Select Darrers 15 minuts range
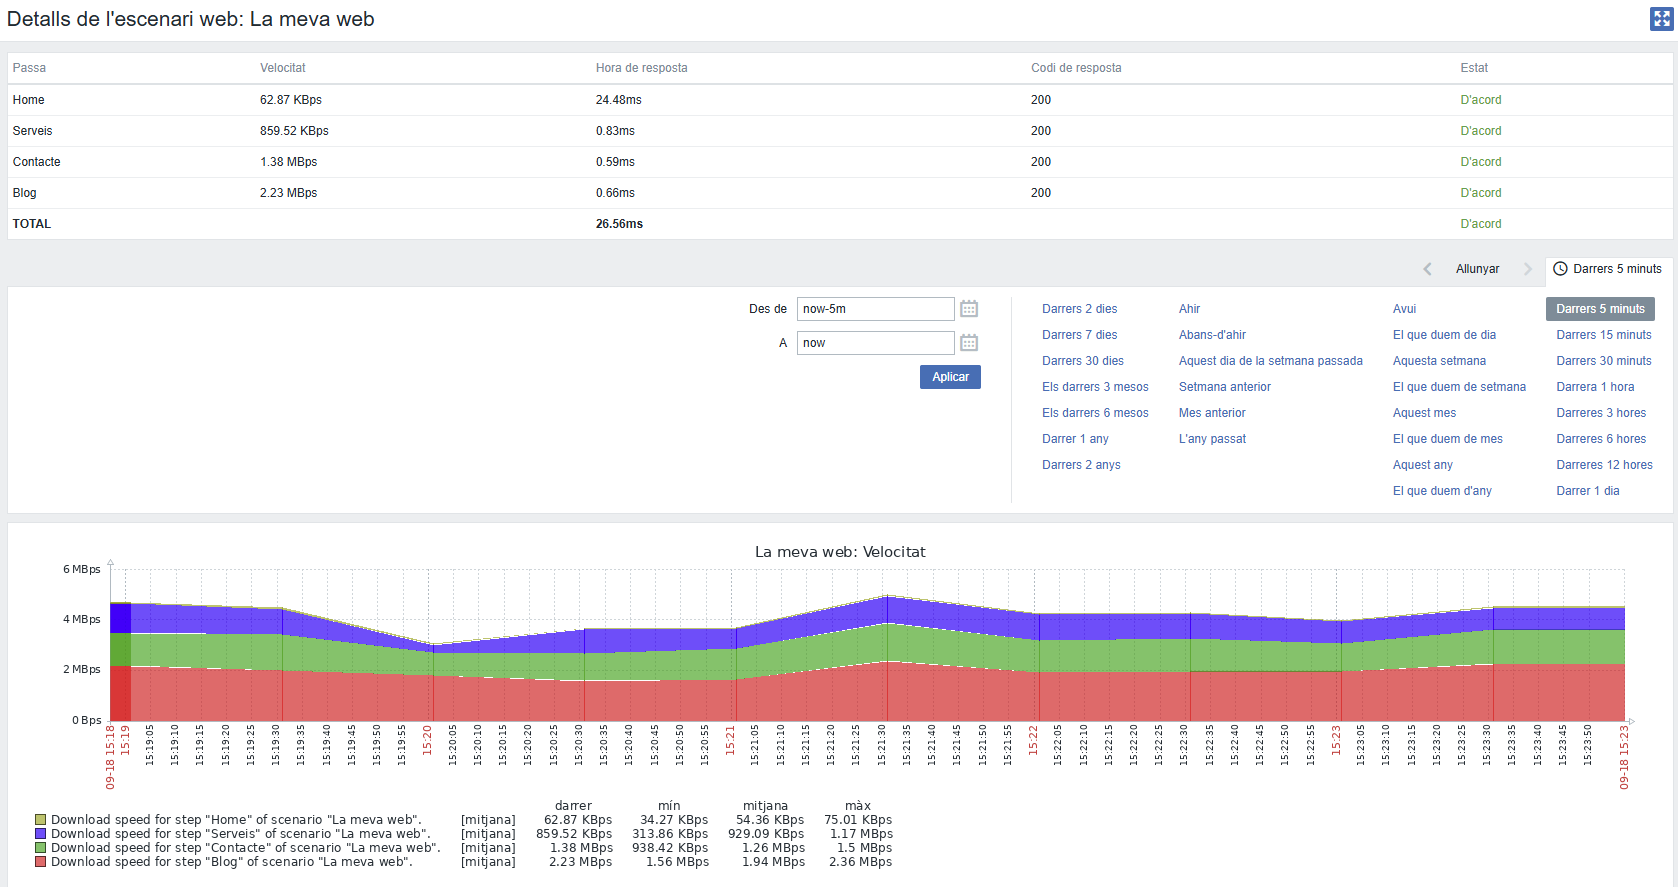Viewport: 1678px width, 887px height. coord(1603,335)
